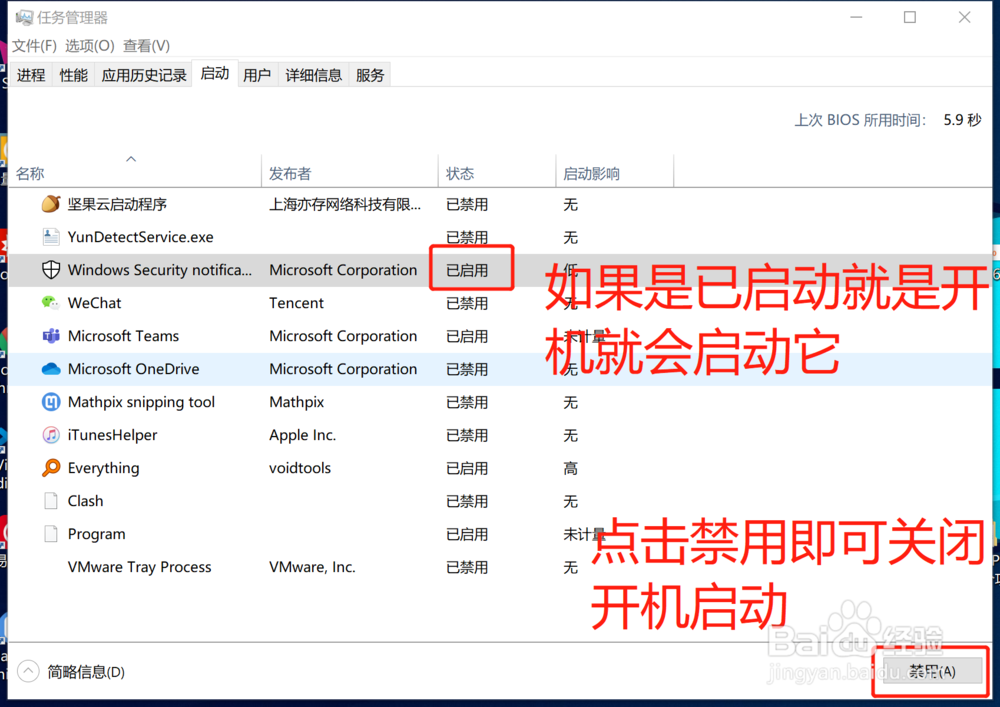Select the 启动 tab

(x=215, y=74)
